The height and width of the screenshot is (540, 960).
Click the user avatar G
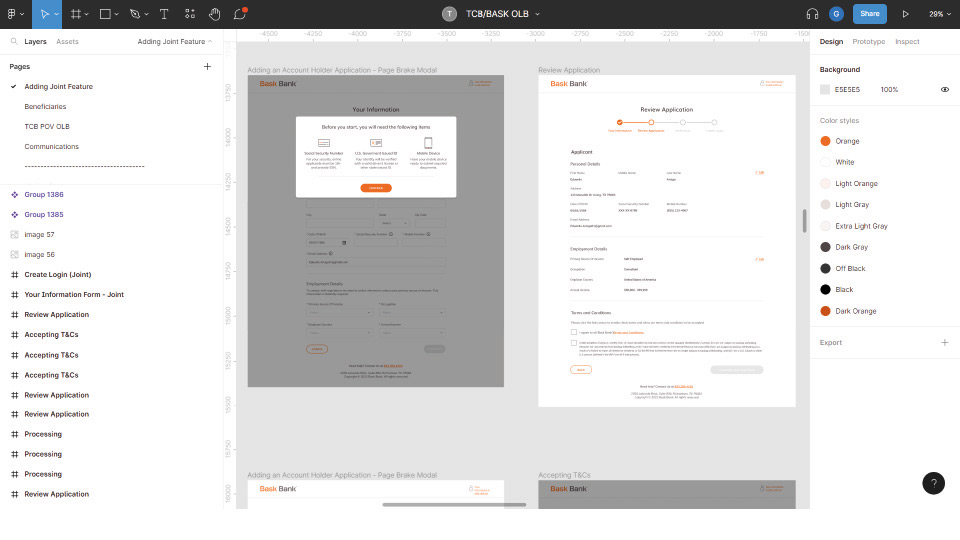[x=836, y=13]
